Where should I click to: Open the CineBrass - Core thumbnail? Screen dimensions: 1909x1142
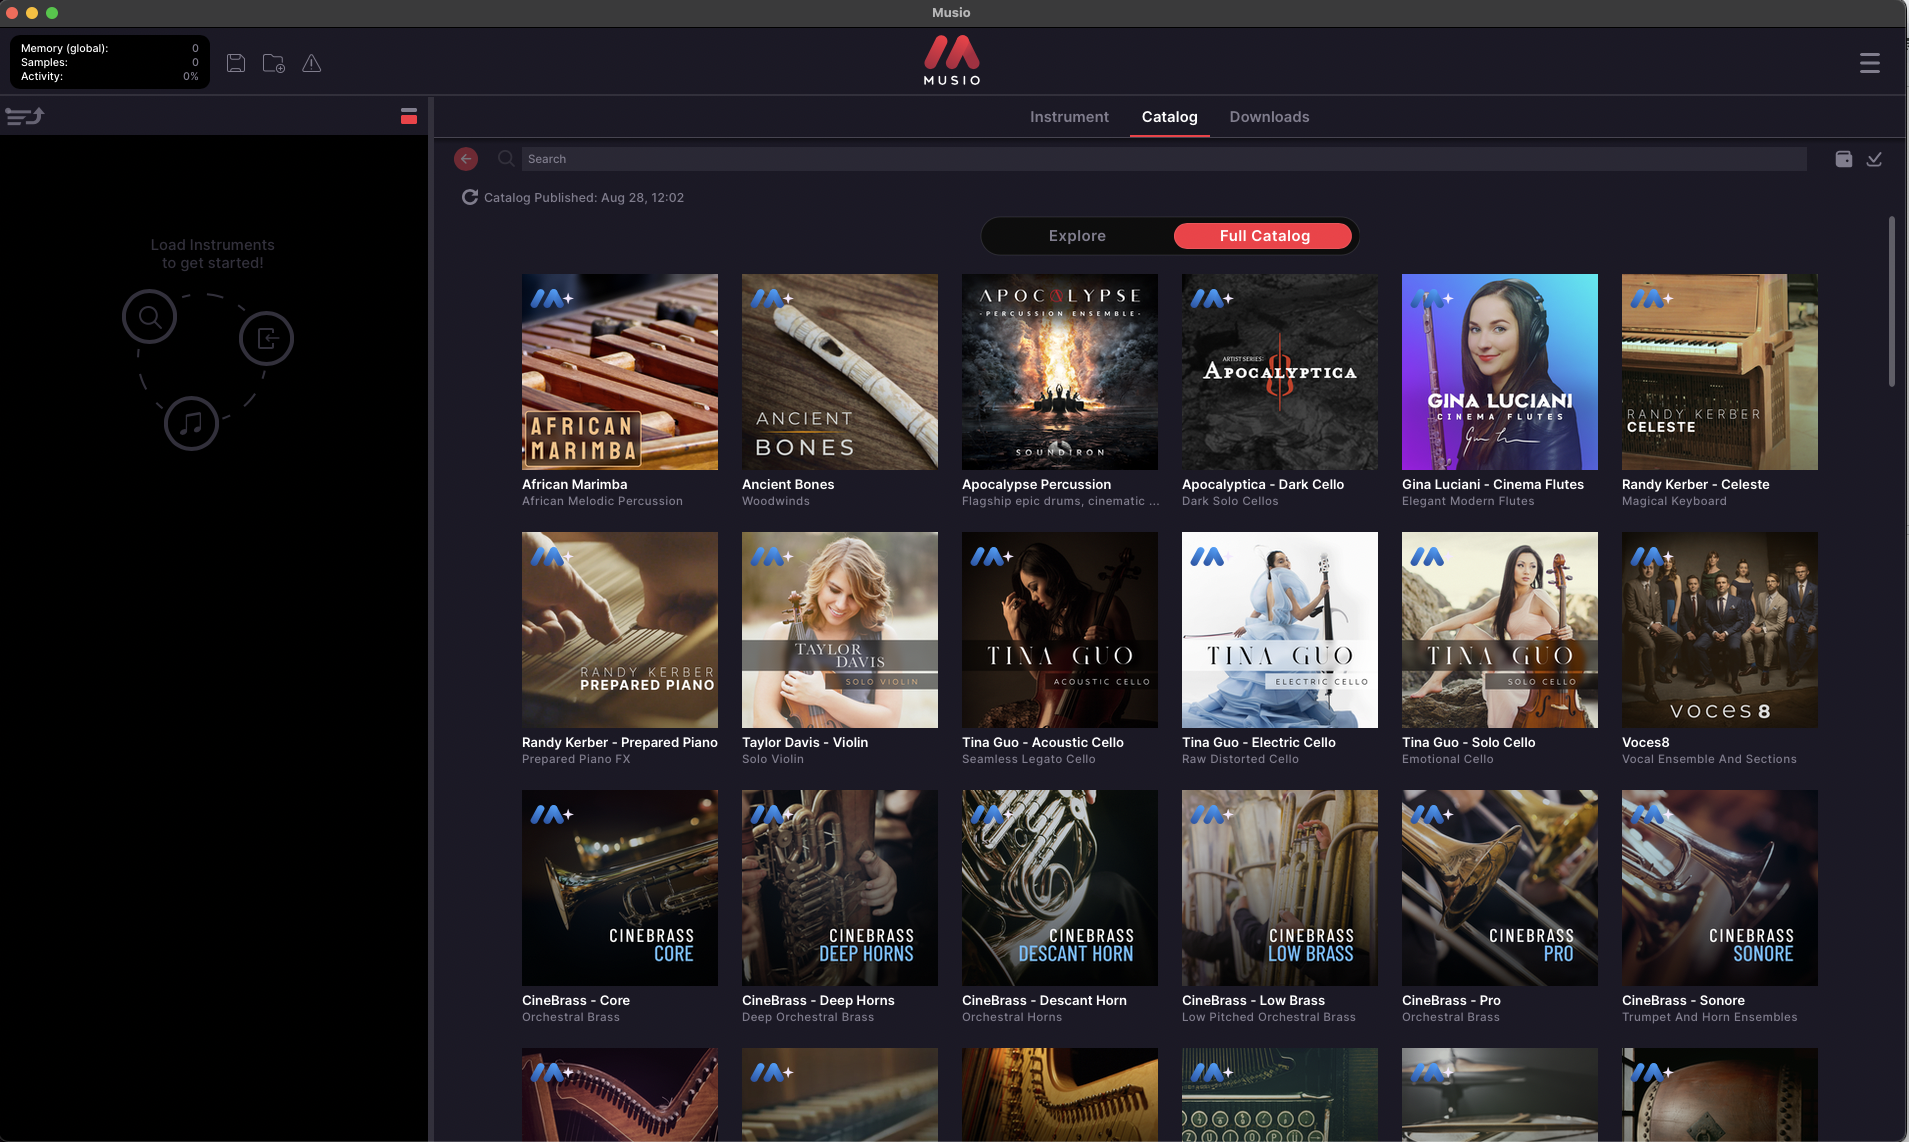click(x=619, y=887)
